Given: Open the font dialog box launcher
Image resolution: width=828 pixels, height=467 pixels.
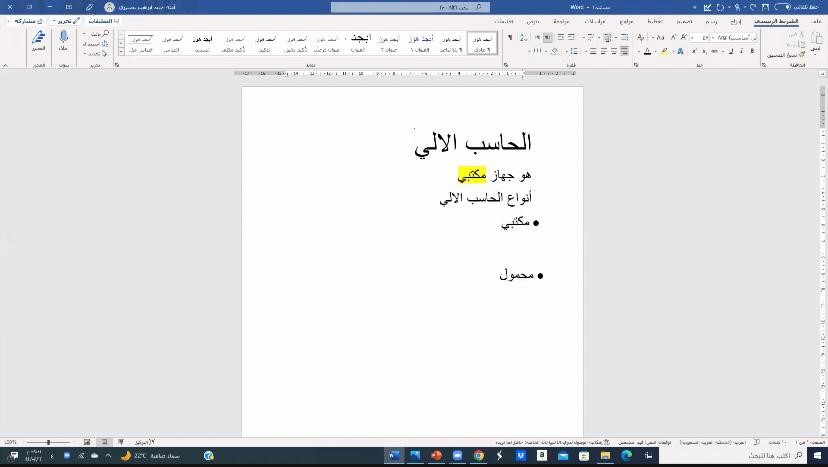Looking at the screenshot, I should (x=636, y=65).
